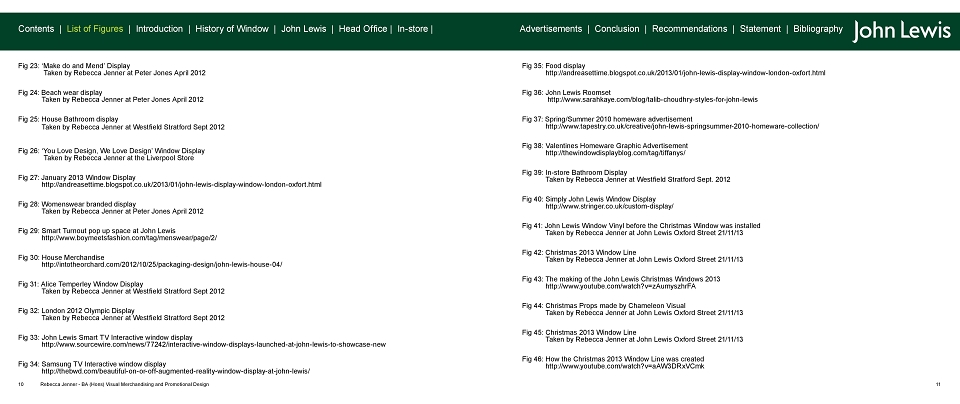The width and height of the screenshot is (960, 404).
Task: Open the YouTube link under Fig 46
Action: pyautogui.click(x=625, y=367)
